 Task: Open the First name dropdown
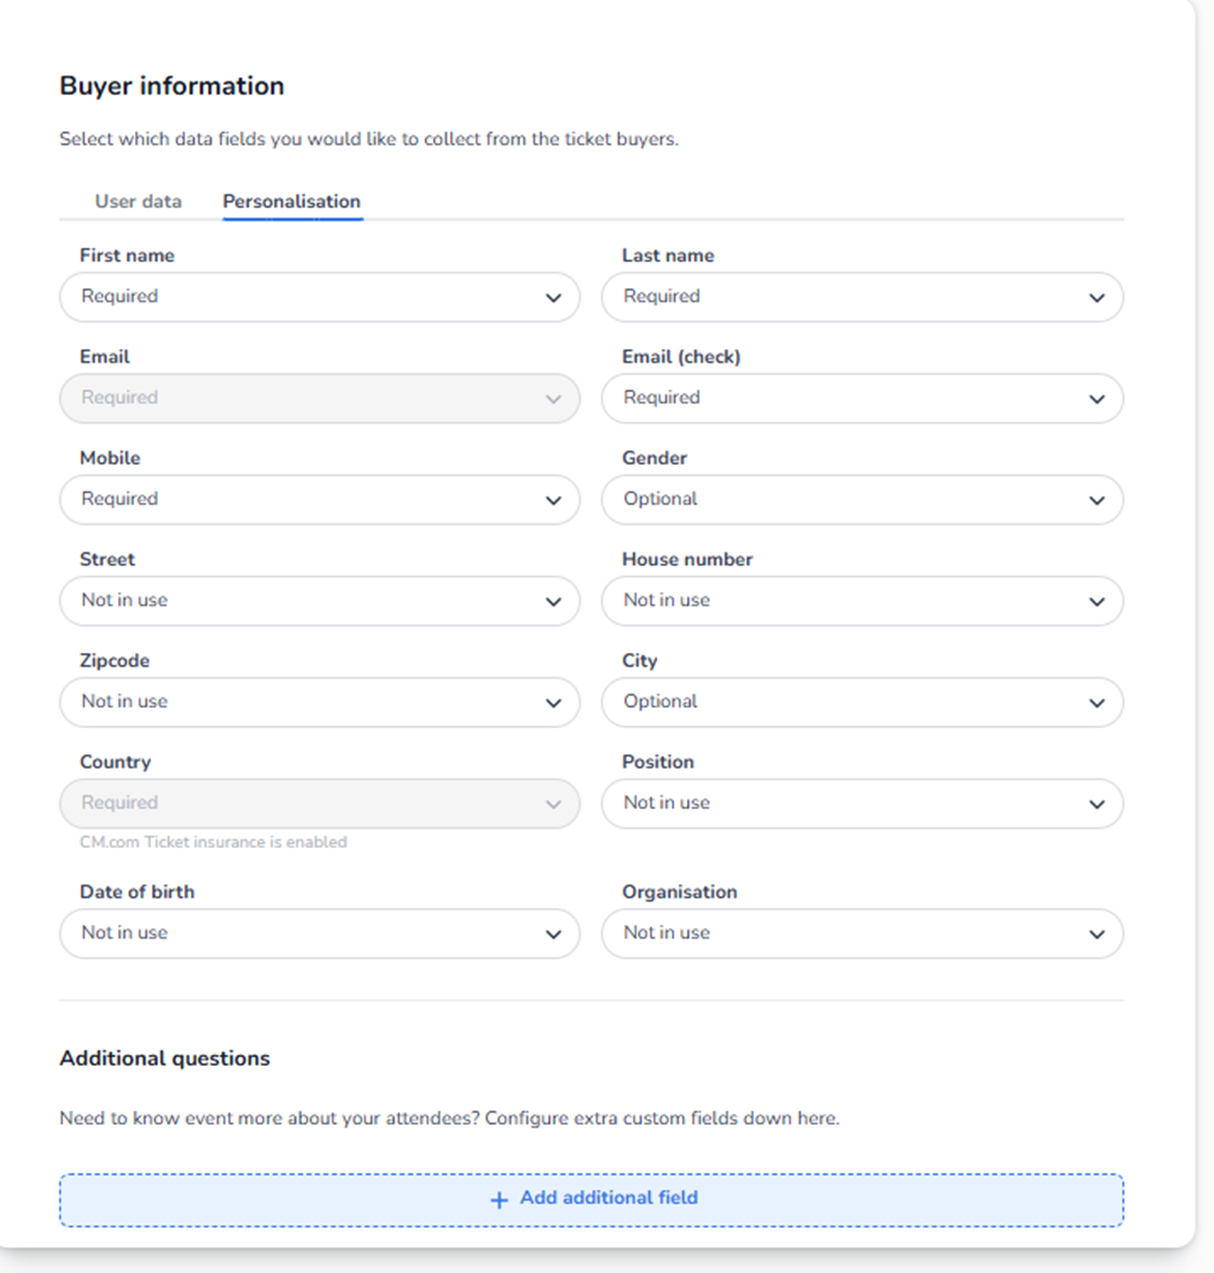pyautogui.click(x=319, y=297)
